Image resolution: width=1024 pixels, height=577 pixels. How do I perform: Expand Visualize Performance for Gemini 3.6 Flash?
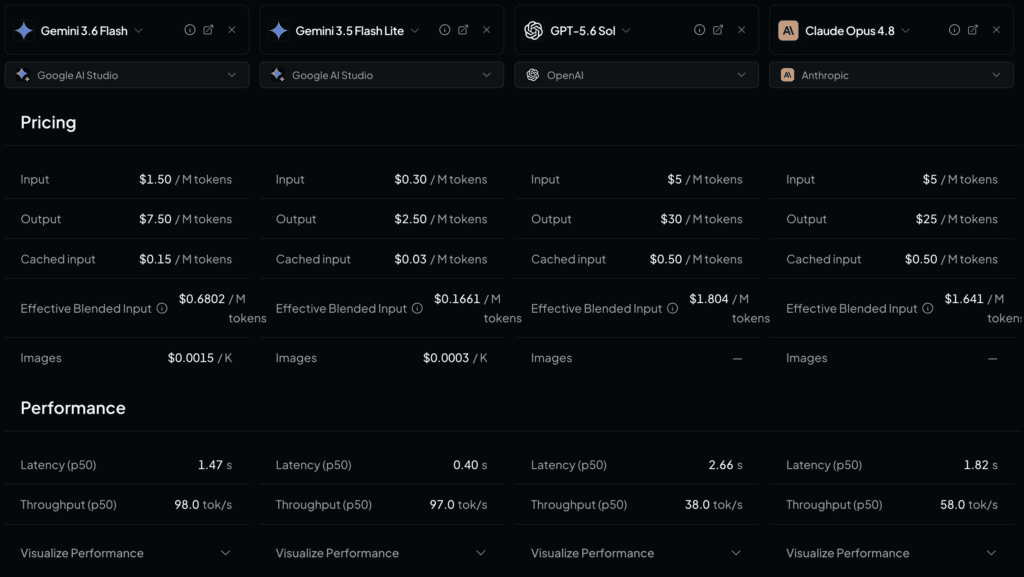(x=126, y=553)
